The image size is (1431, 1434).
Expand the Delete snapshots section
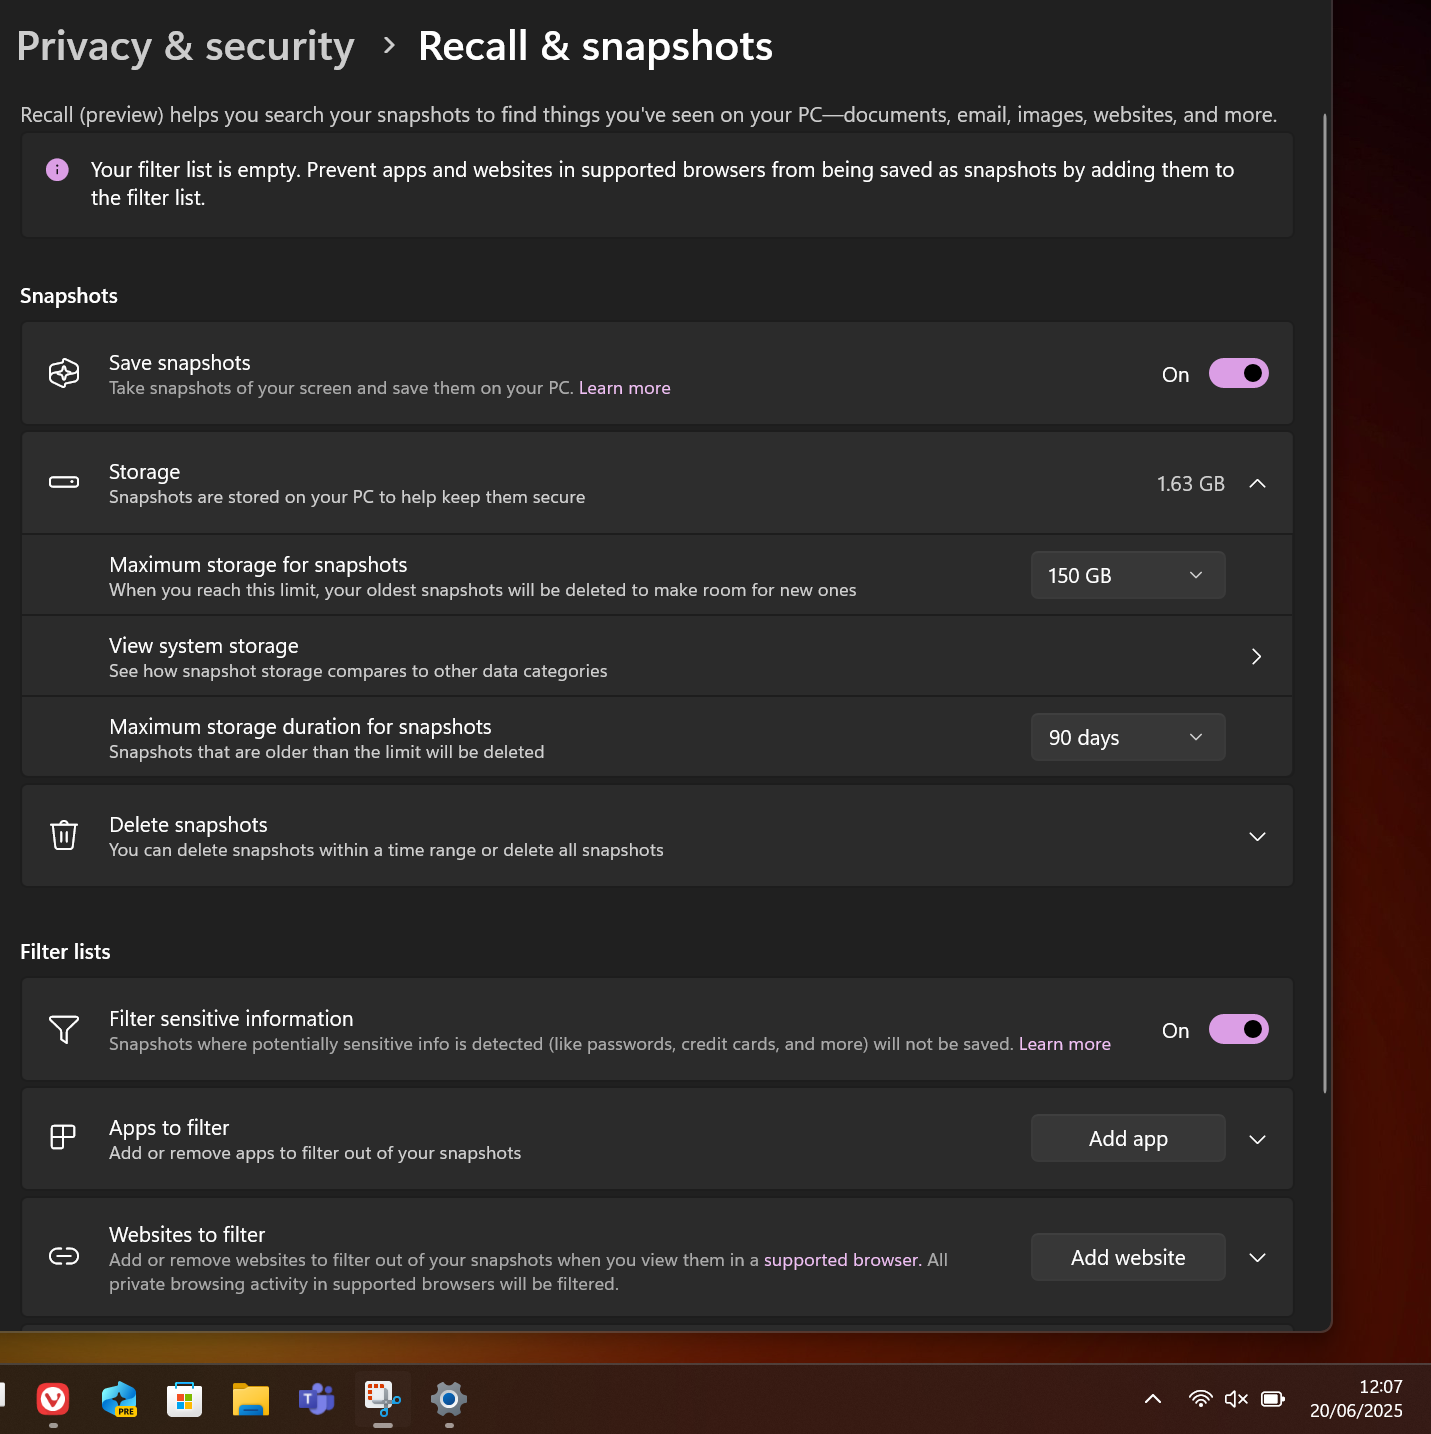point(1257,836)
